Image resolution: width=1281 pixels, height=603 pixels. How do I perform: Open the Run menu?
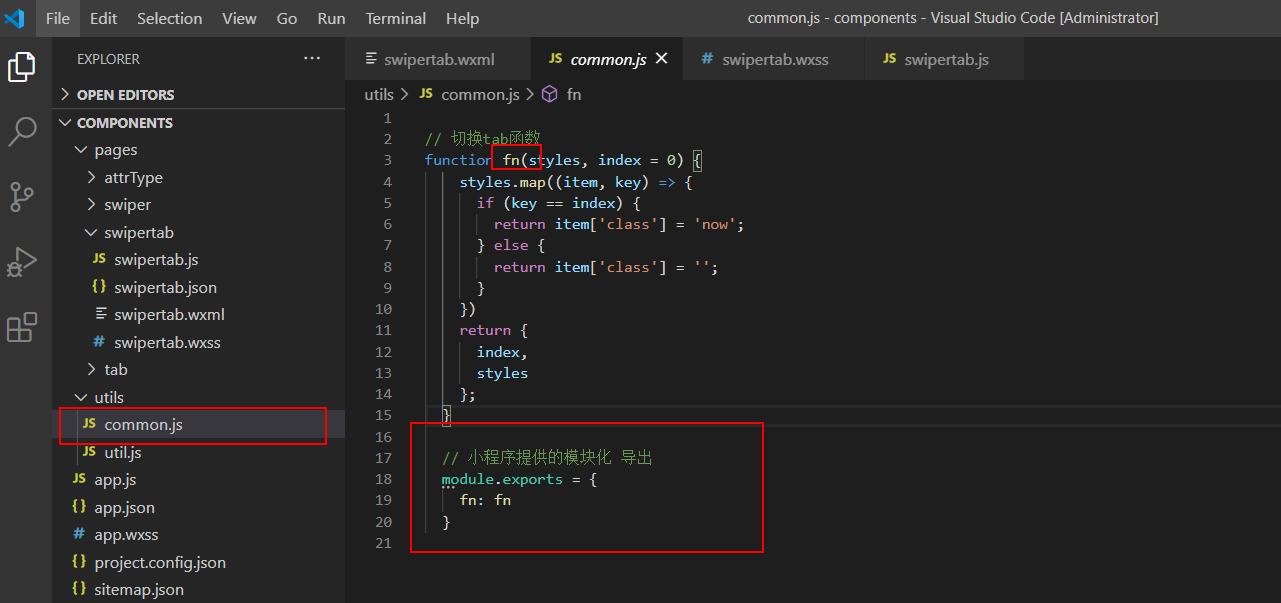point(331,18)
